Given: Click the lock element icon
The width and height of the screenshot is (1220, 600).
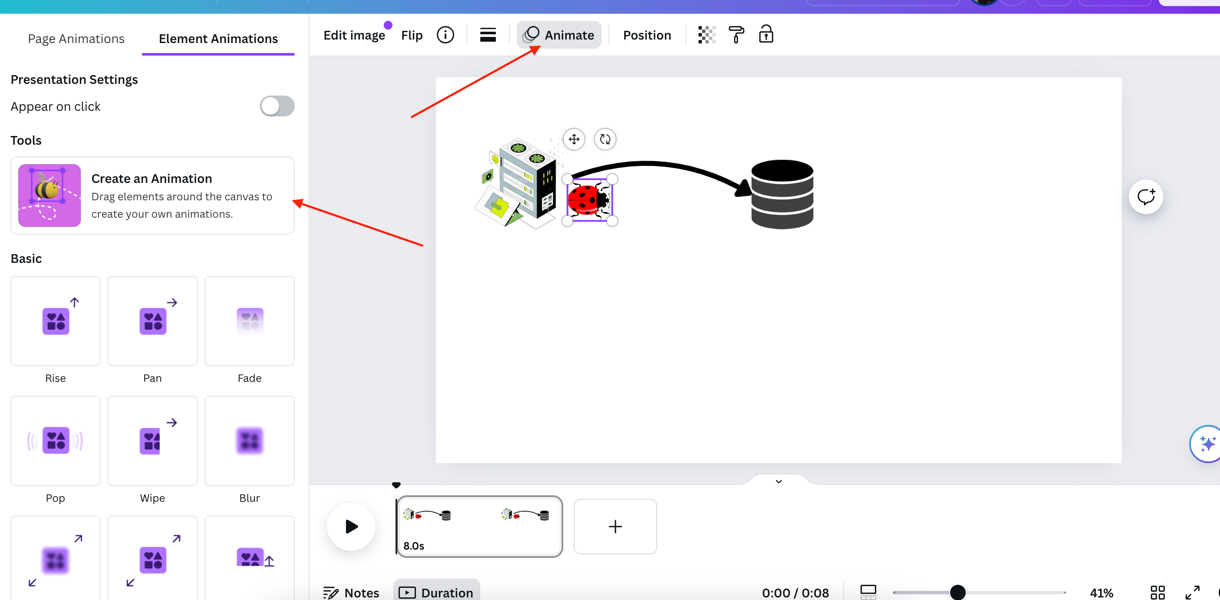Looking at the screenshot, I should click(x=766, y=35).
